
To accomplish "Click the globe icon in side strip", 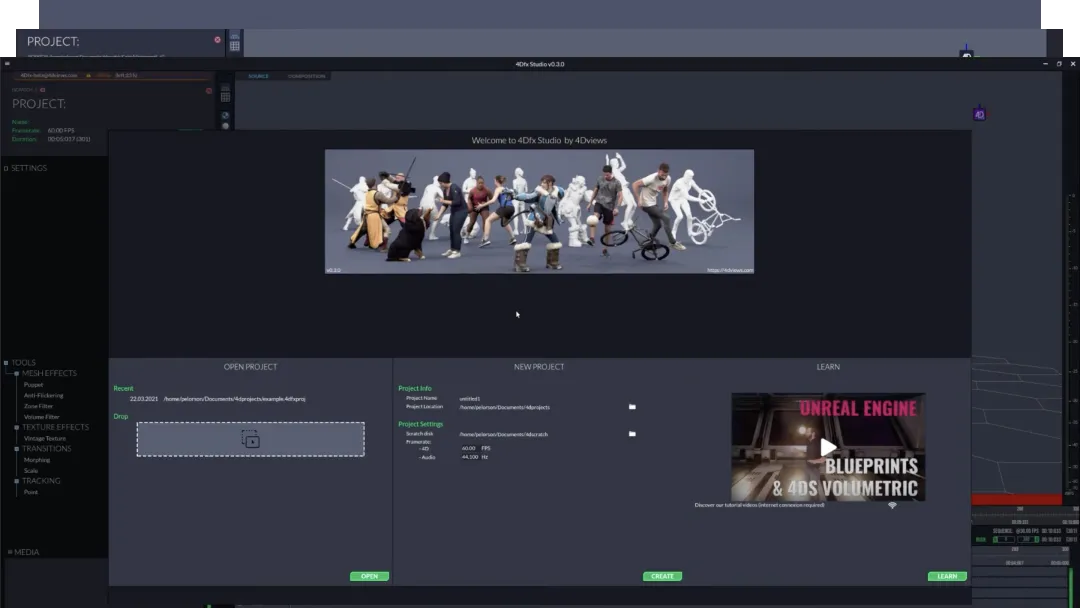I will coord(225,115).
